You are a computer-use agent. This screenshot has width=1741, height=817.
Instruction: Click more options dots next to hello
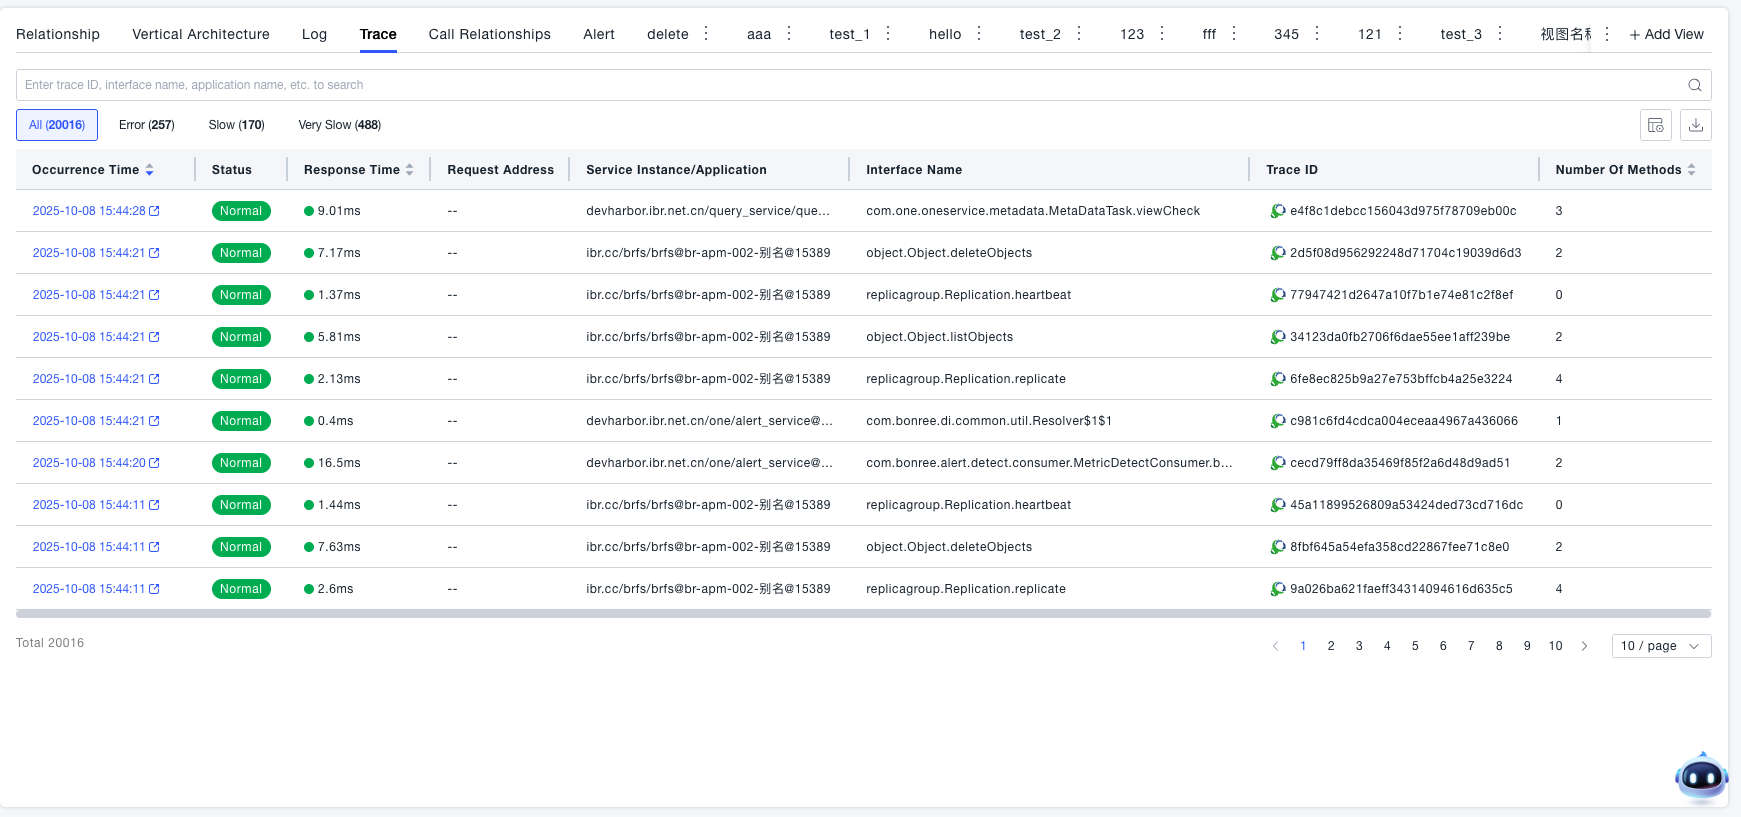979,34
